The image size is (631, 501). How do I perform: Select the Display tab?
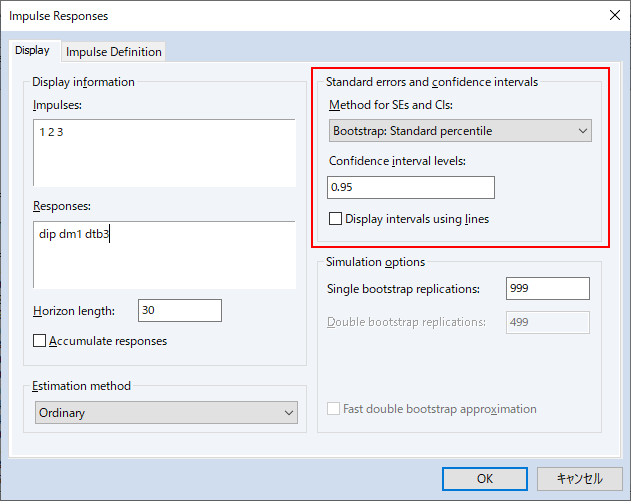tap(33, 51)
